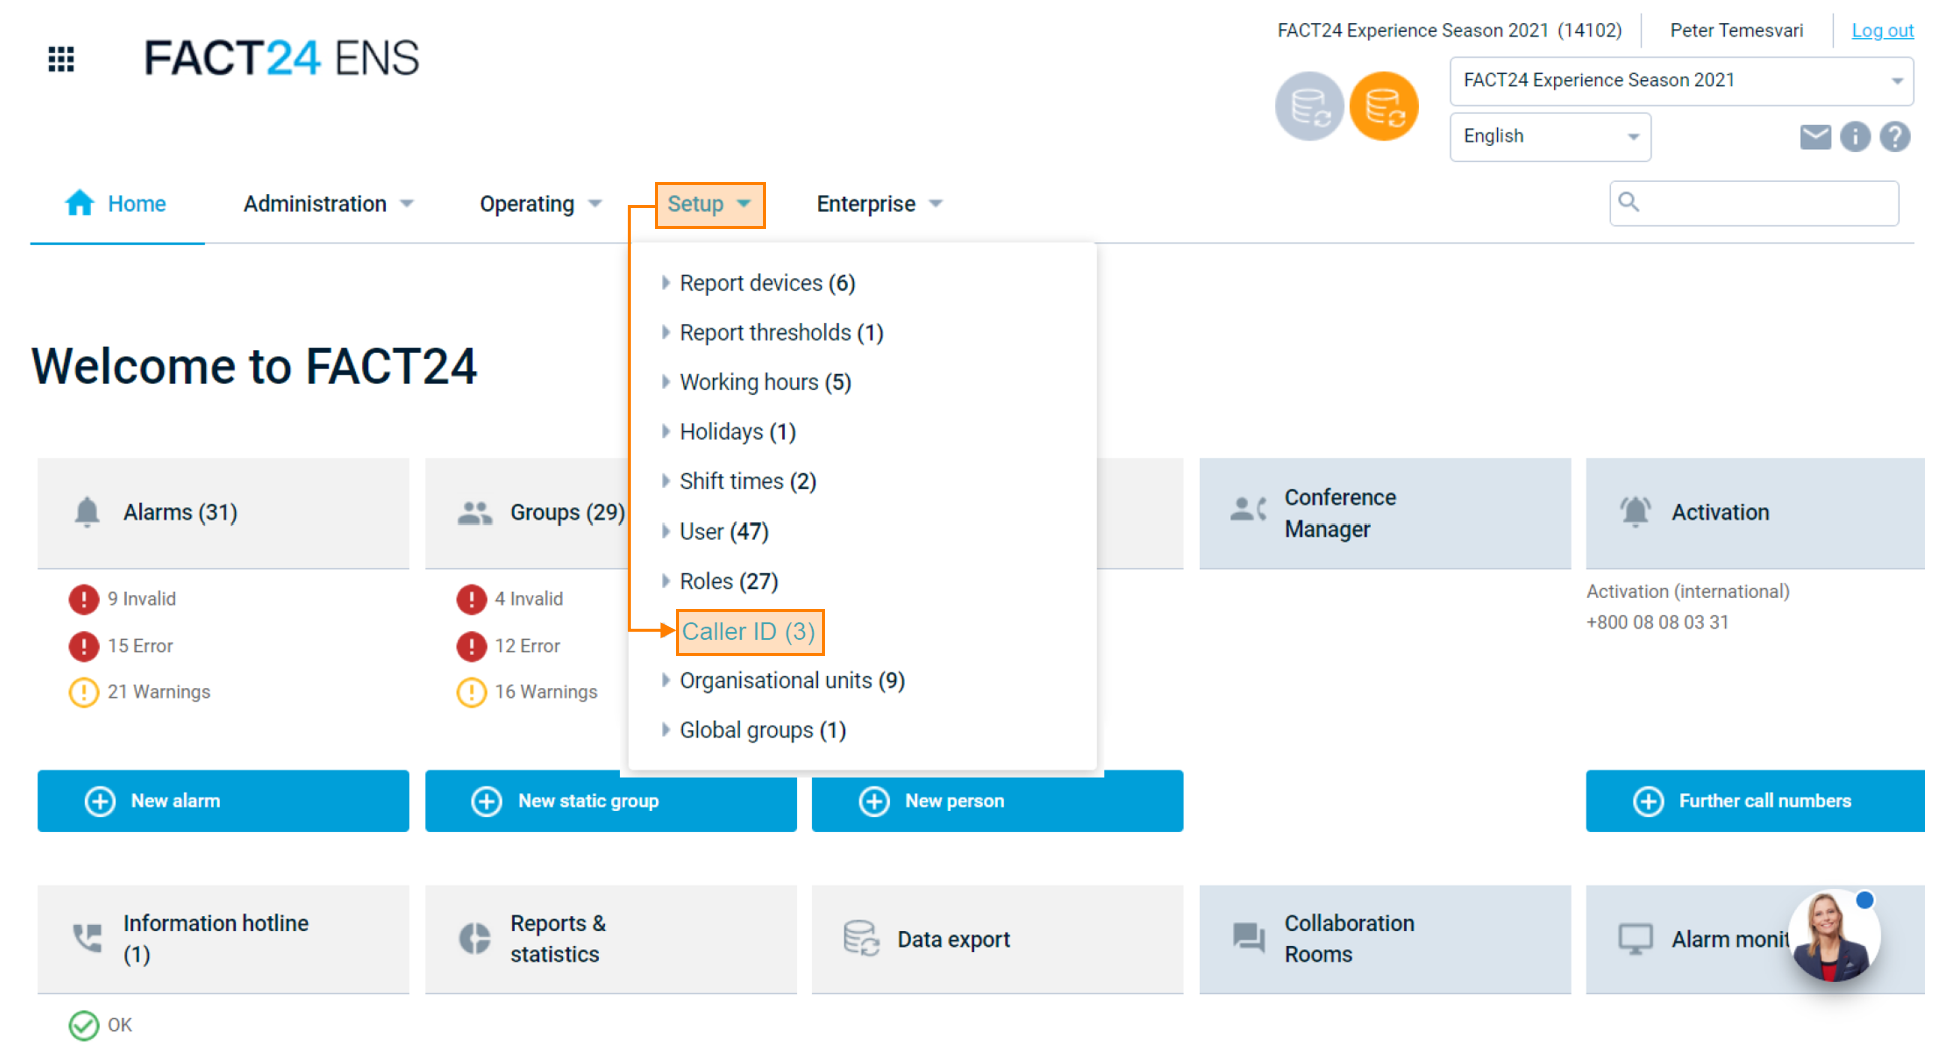Click the red icon beside 4 Invalid
Viewport: 1960px width, 1044px height.
(471, 599)
